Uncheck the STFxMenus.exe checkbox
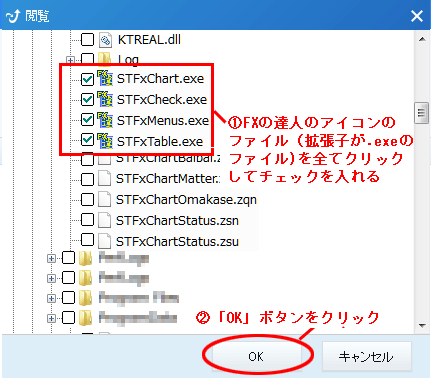This screenshot has width=431, height=378. 87,120
